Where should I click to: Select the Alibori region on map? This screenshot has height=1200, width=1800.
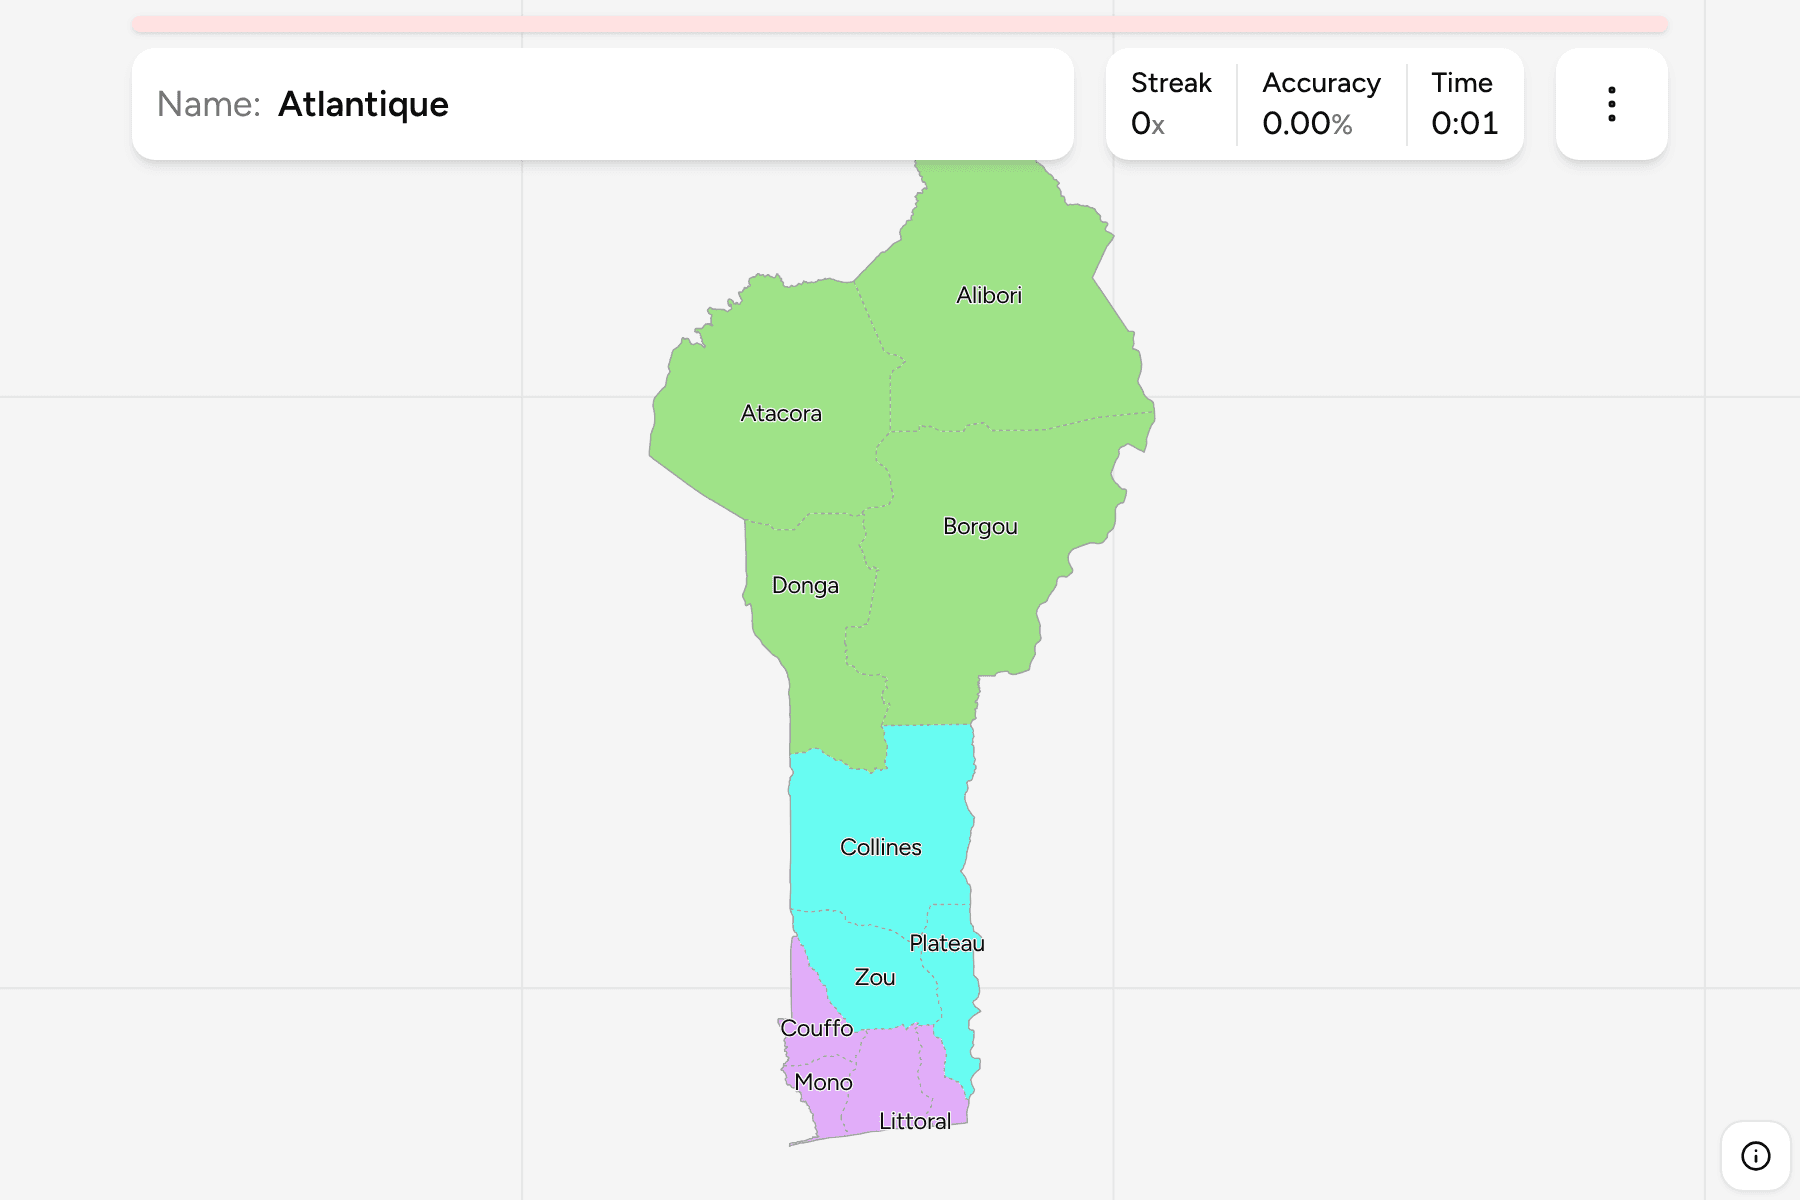[989, 295]
